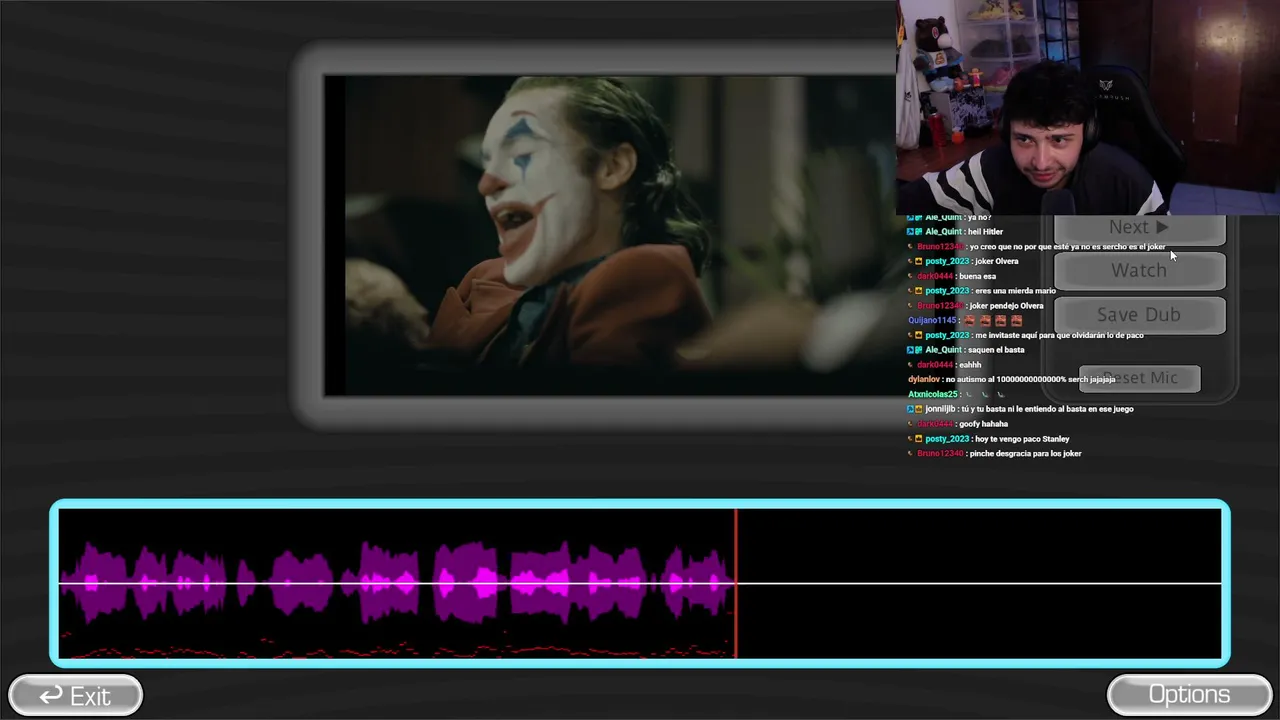Open the Options menu
This screenshot has height=720, width=1280.
point(1189,695)
